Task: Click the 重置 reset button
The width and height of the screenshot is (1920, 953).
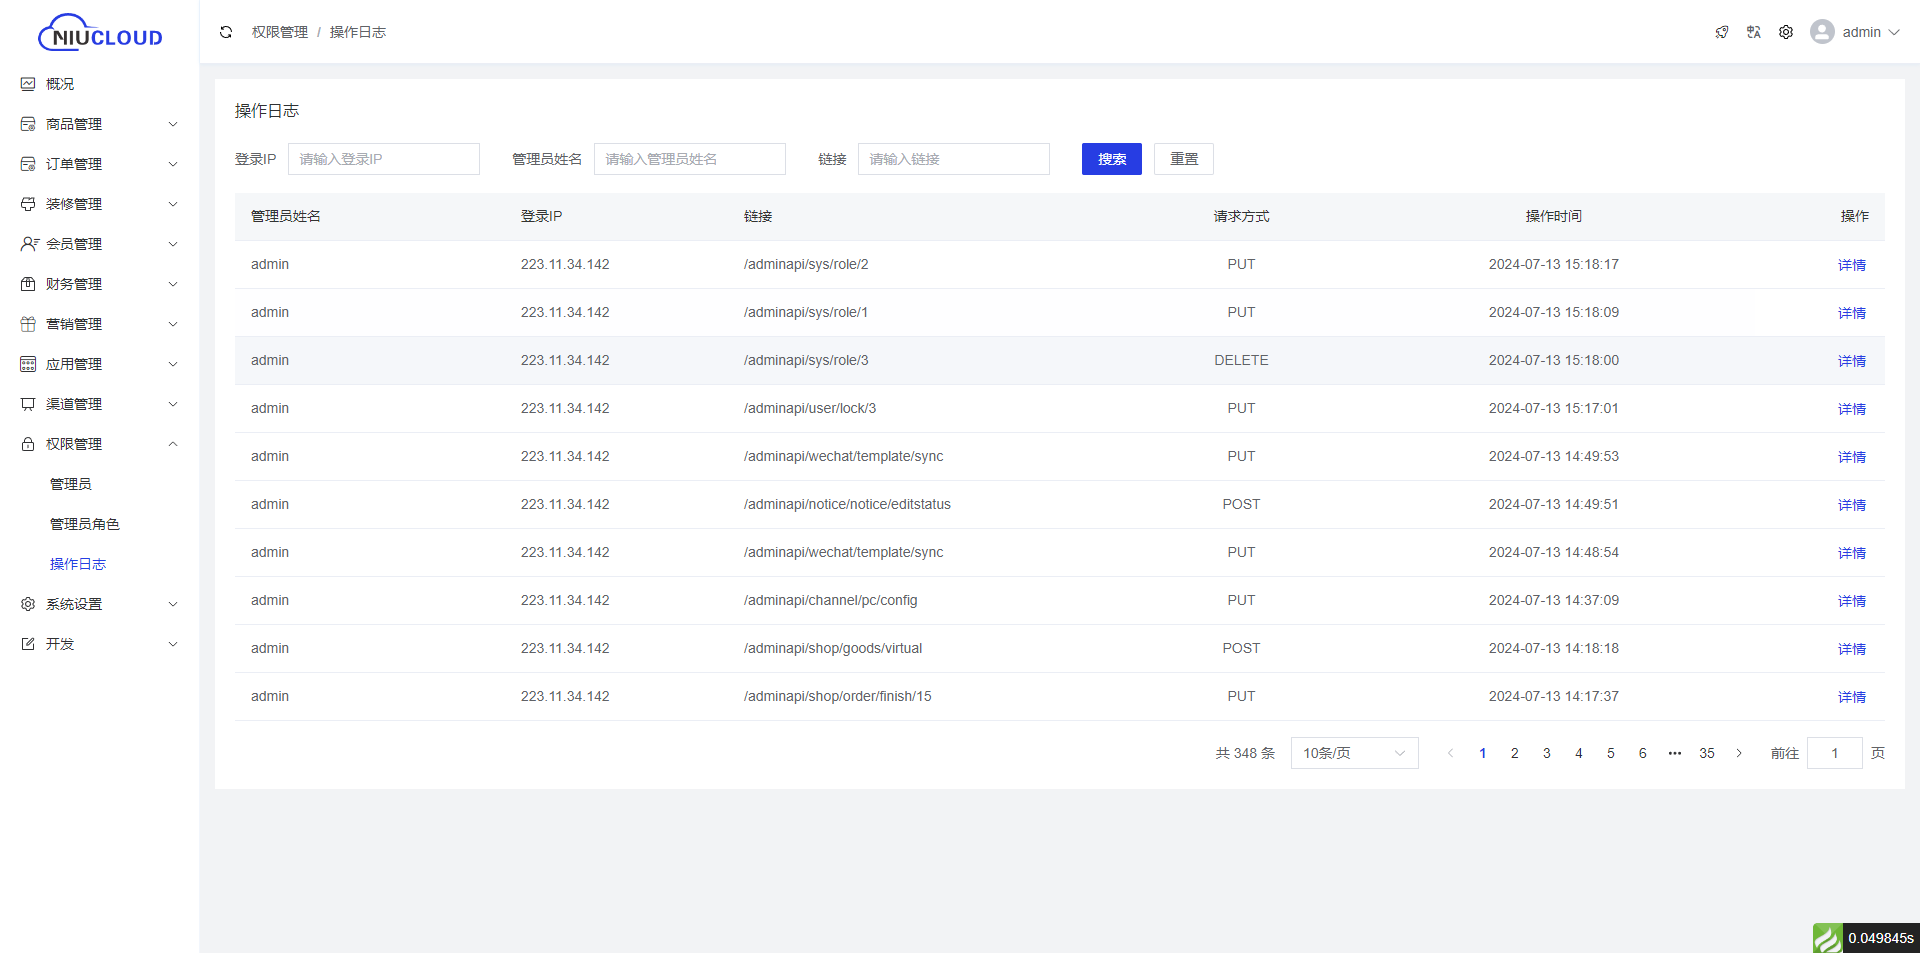Action: point(1183,159)
